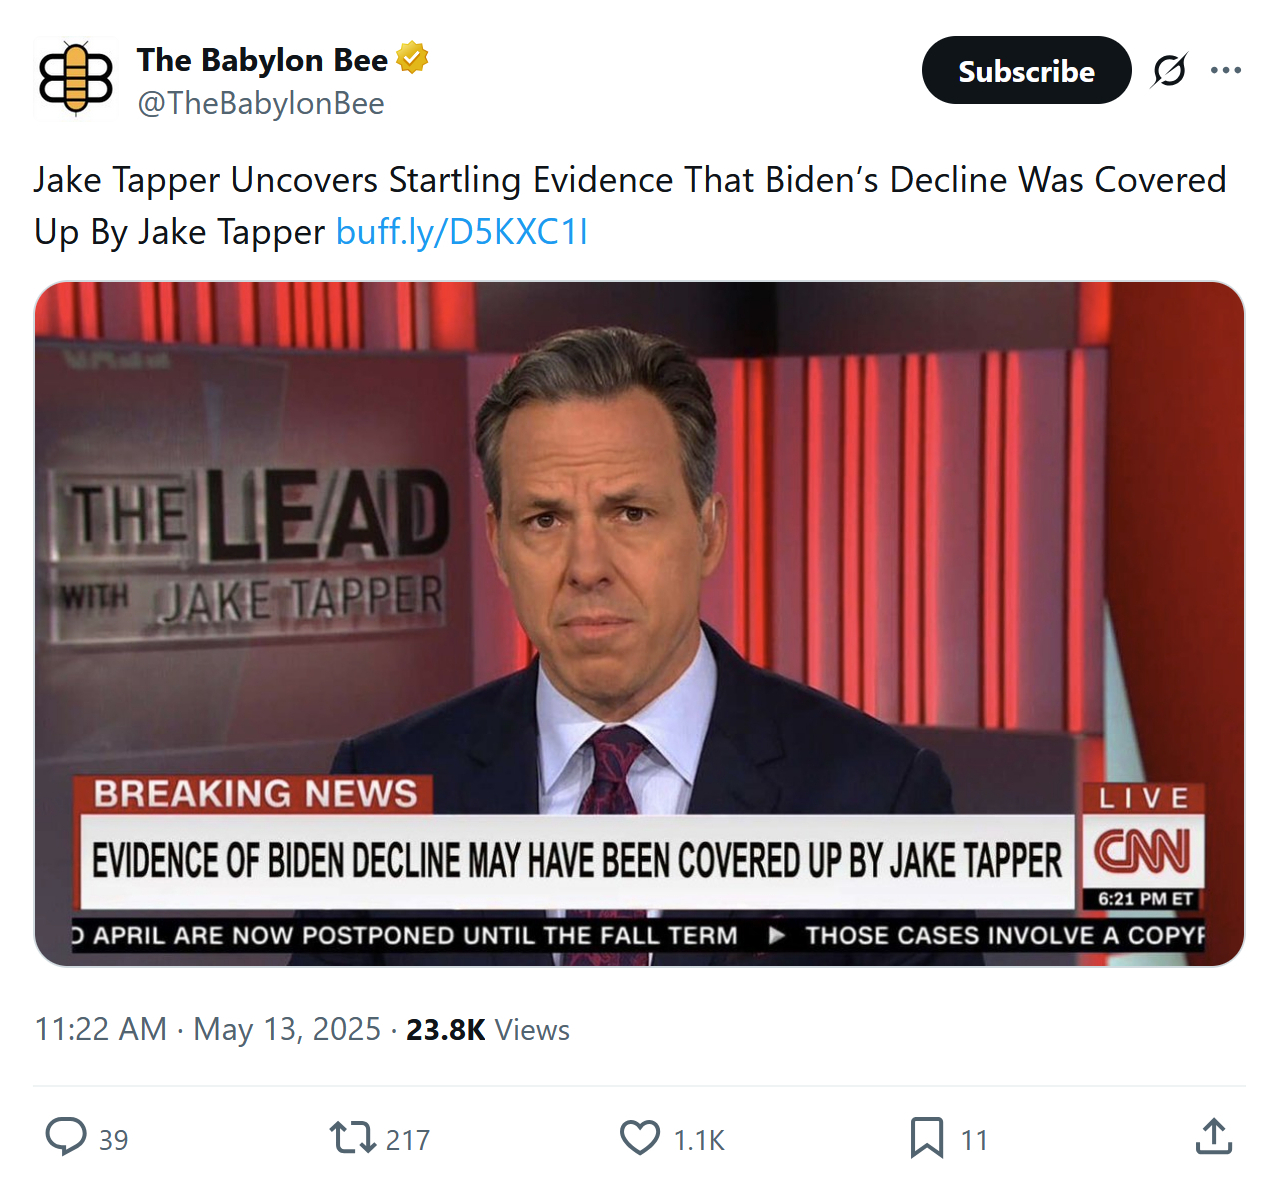Image resolution: width=1281 pixels, height=1182 pixels.
Task: Click the 1.1K likes count
Action: [699, 1140]
